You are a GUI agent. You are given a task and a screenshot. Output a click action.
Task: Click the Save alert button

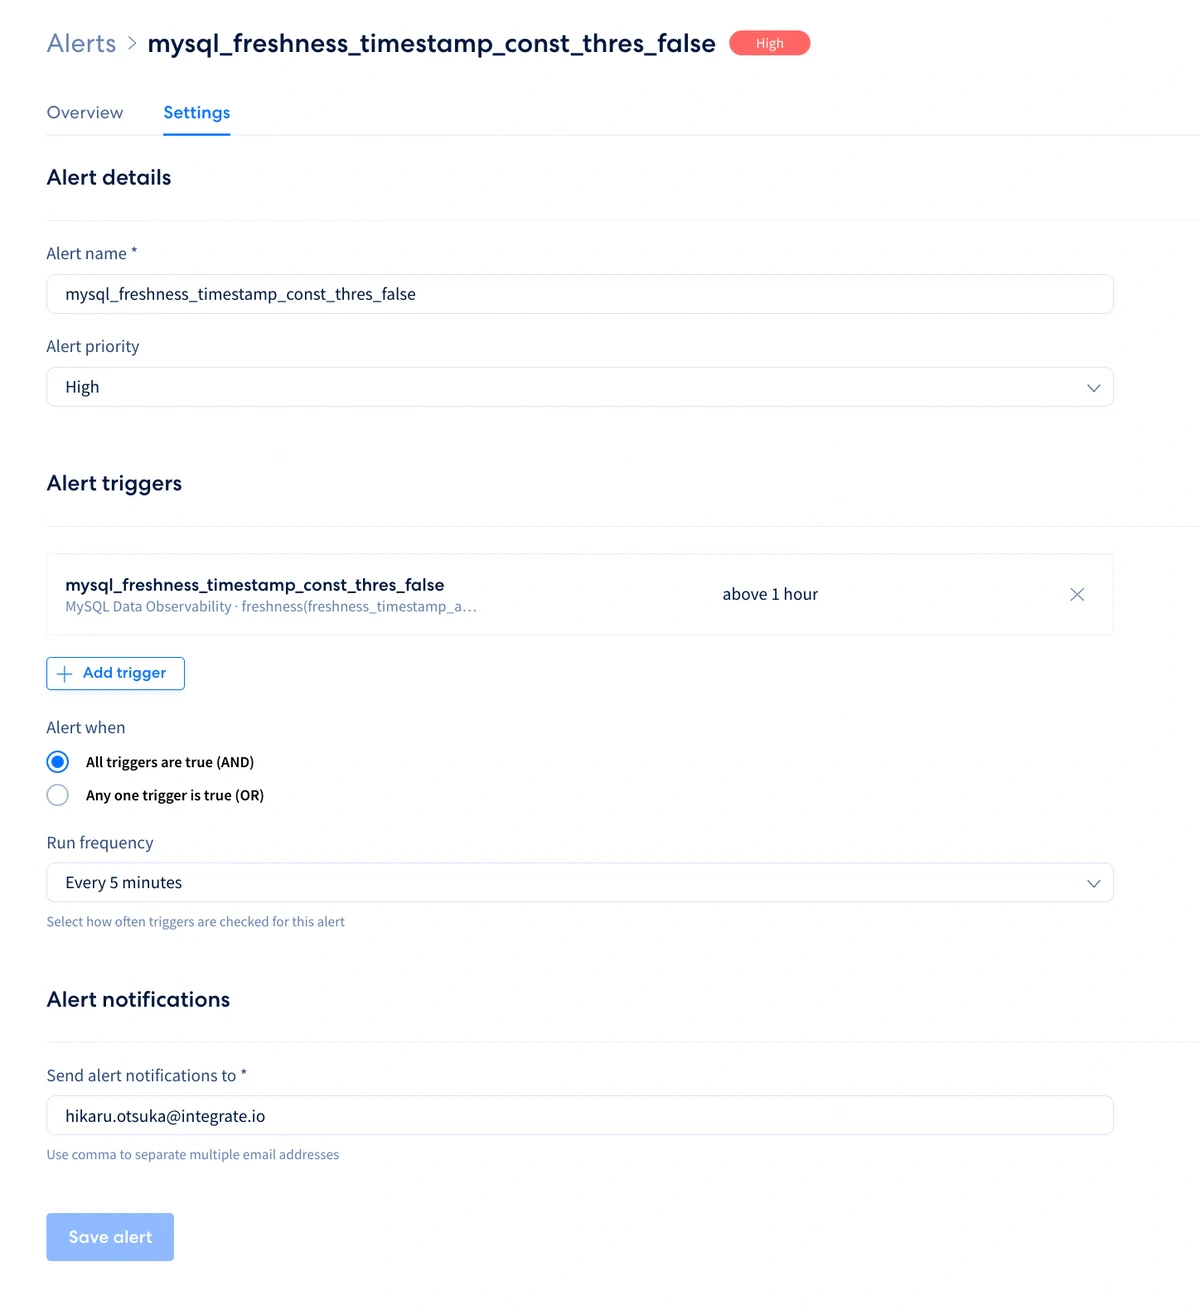[110, 1237]
